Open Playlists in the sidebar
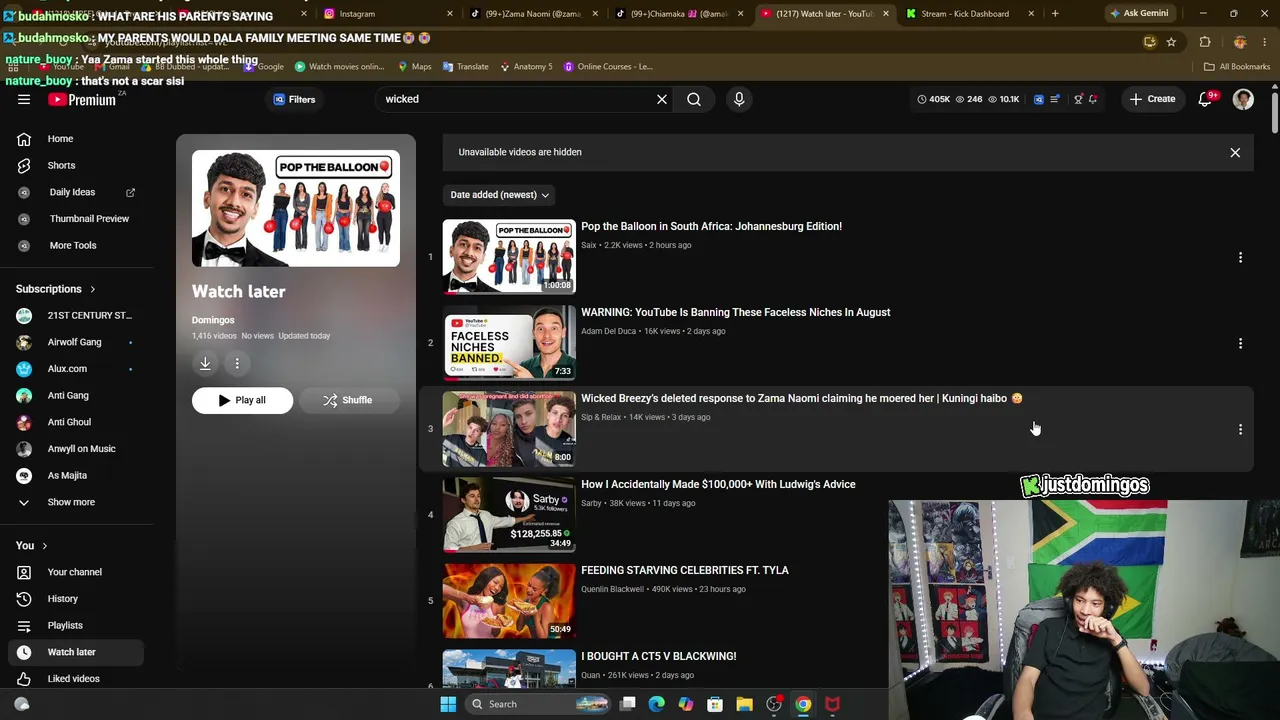Image resolution: width=1280 pixels, height=720 pixels. coord(77,626)
